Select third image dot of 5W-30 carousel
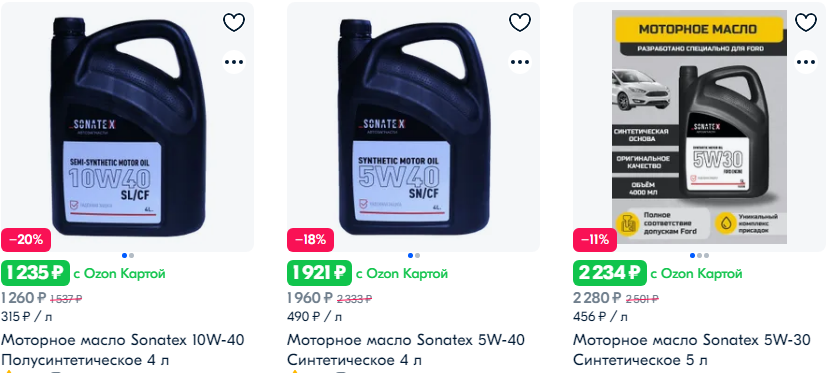 (706, 255)
